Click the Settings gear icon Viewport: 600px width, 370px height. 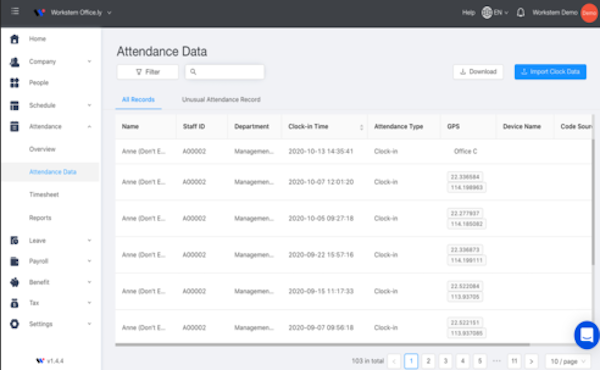(15, 324)
